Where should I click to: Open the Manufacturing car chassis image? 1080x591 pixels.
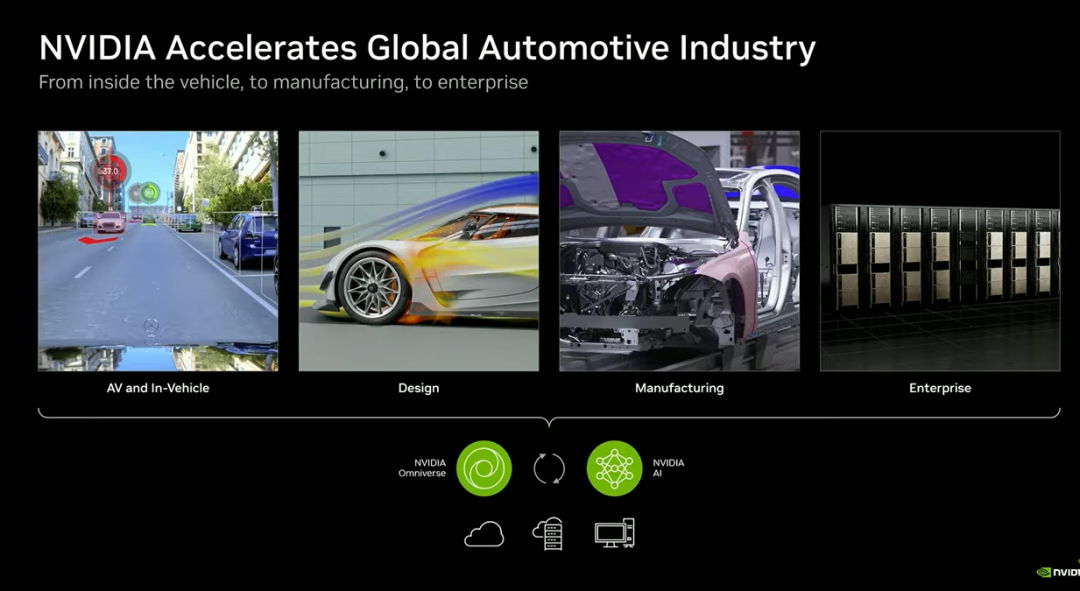point(679,251)
